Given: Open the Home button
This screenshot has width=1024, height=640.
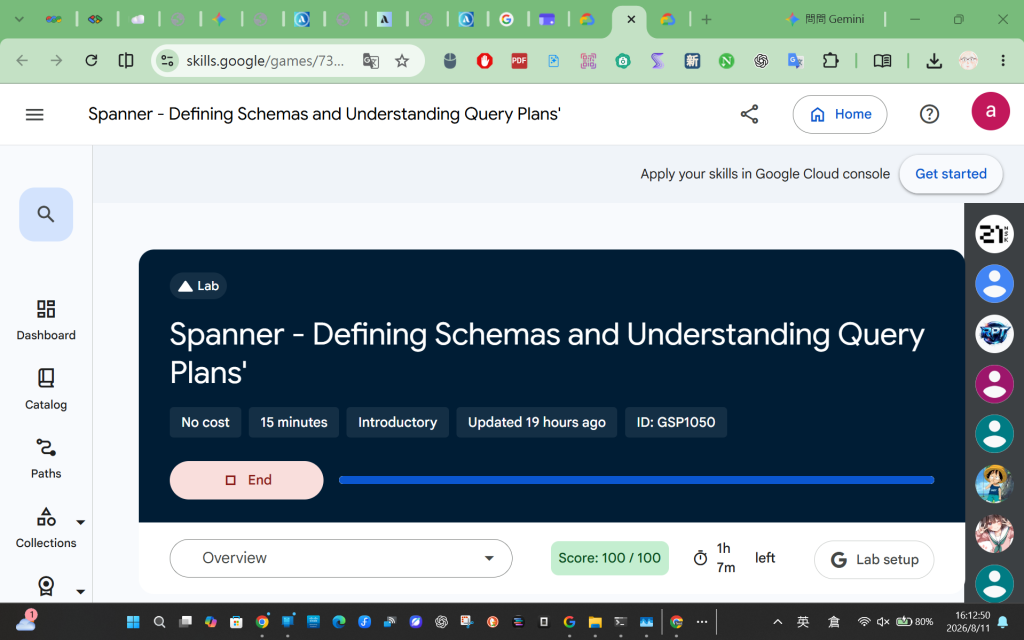Looking at the screenshot, I should [x=840, y=114].
